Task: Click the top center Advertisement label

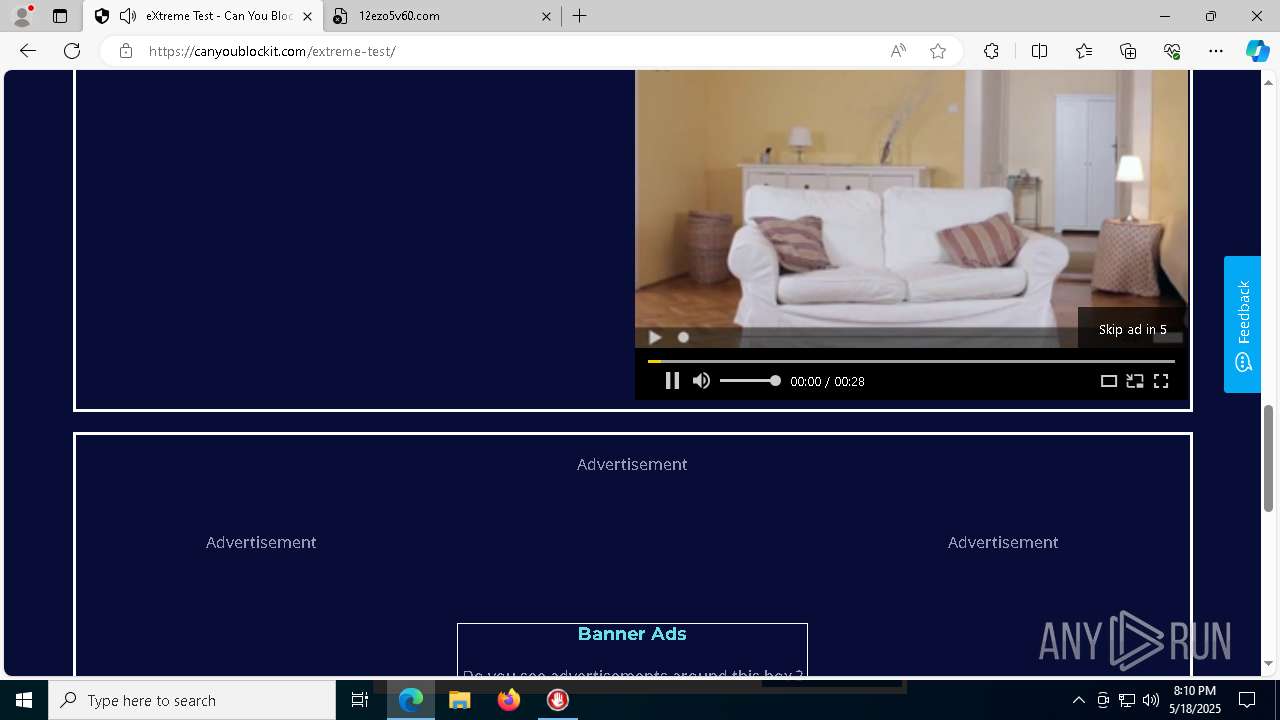Action: coord(632,464)
